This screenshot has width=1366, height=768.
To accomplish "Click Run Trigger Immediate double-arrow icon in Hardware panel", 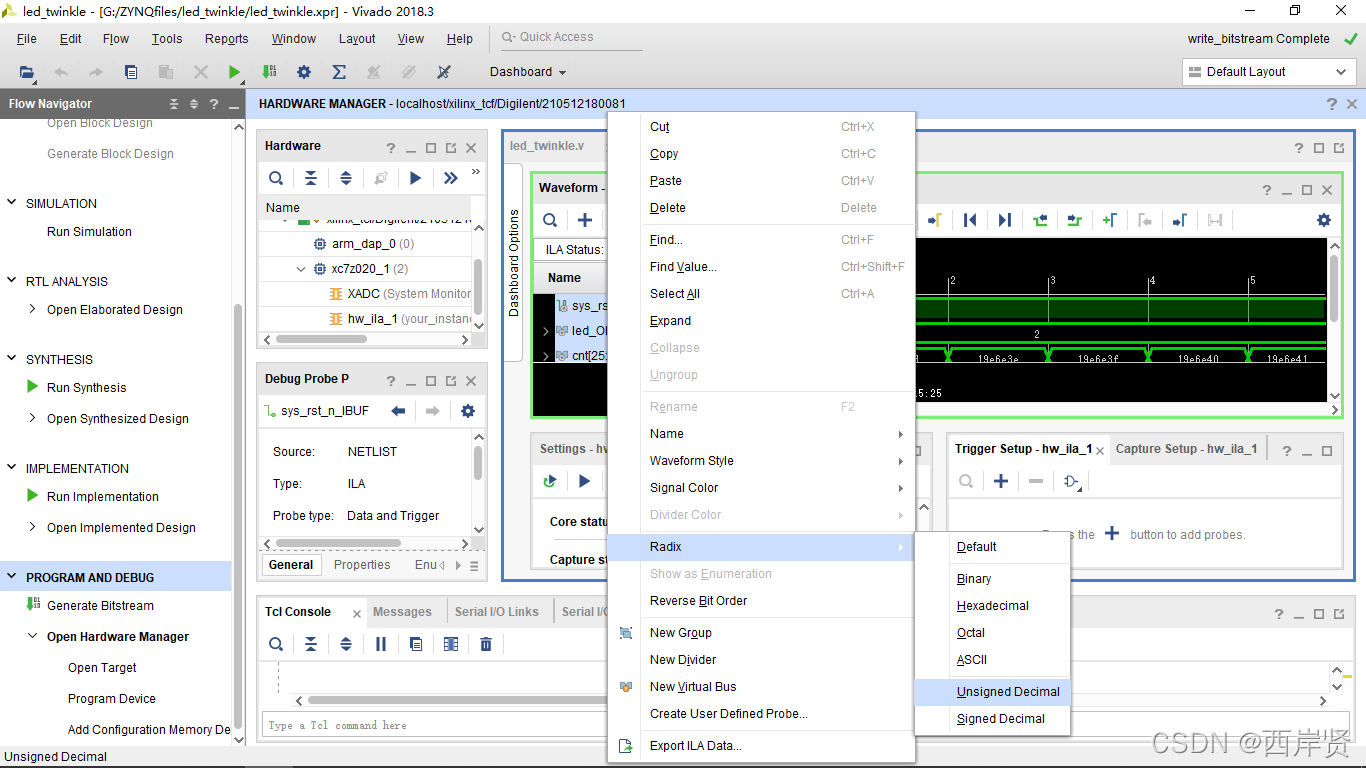I will (x=450, y=178).
